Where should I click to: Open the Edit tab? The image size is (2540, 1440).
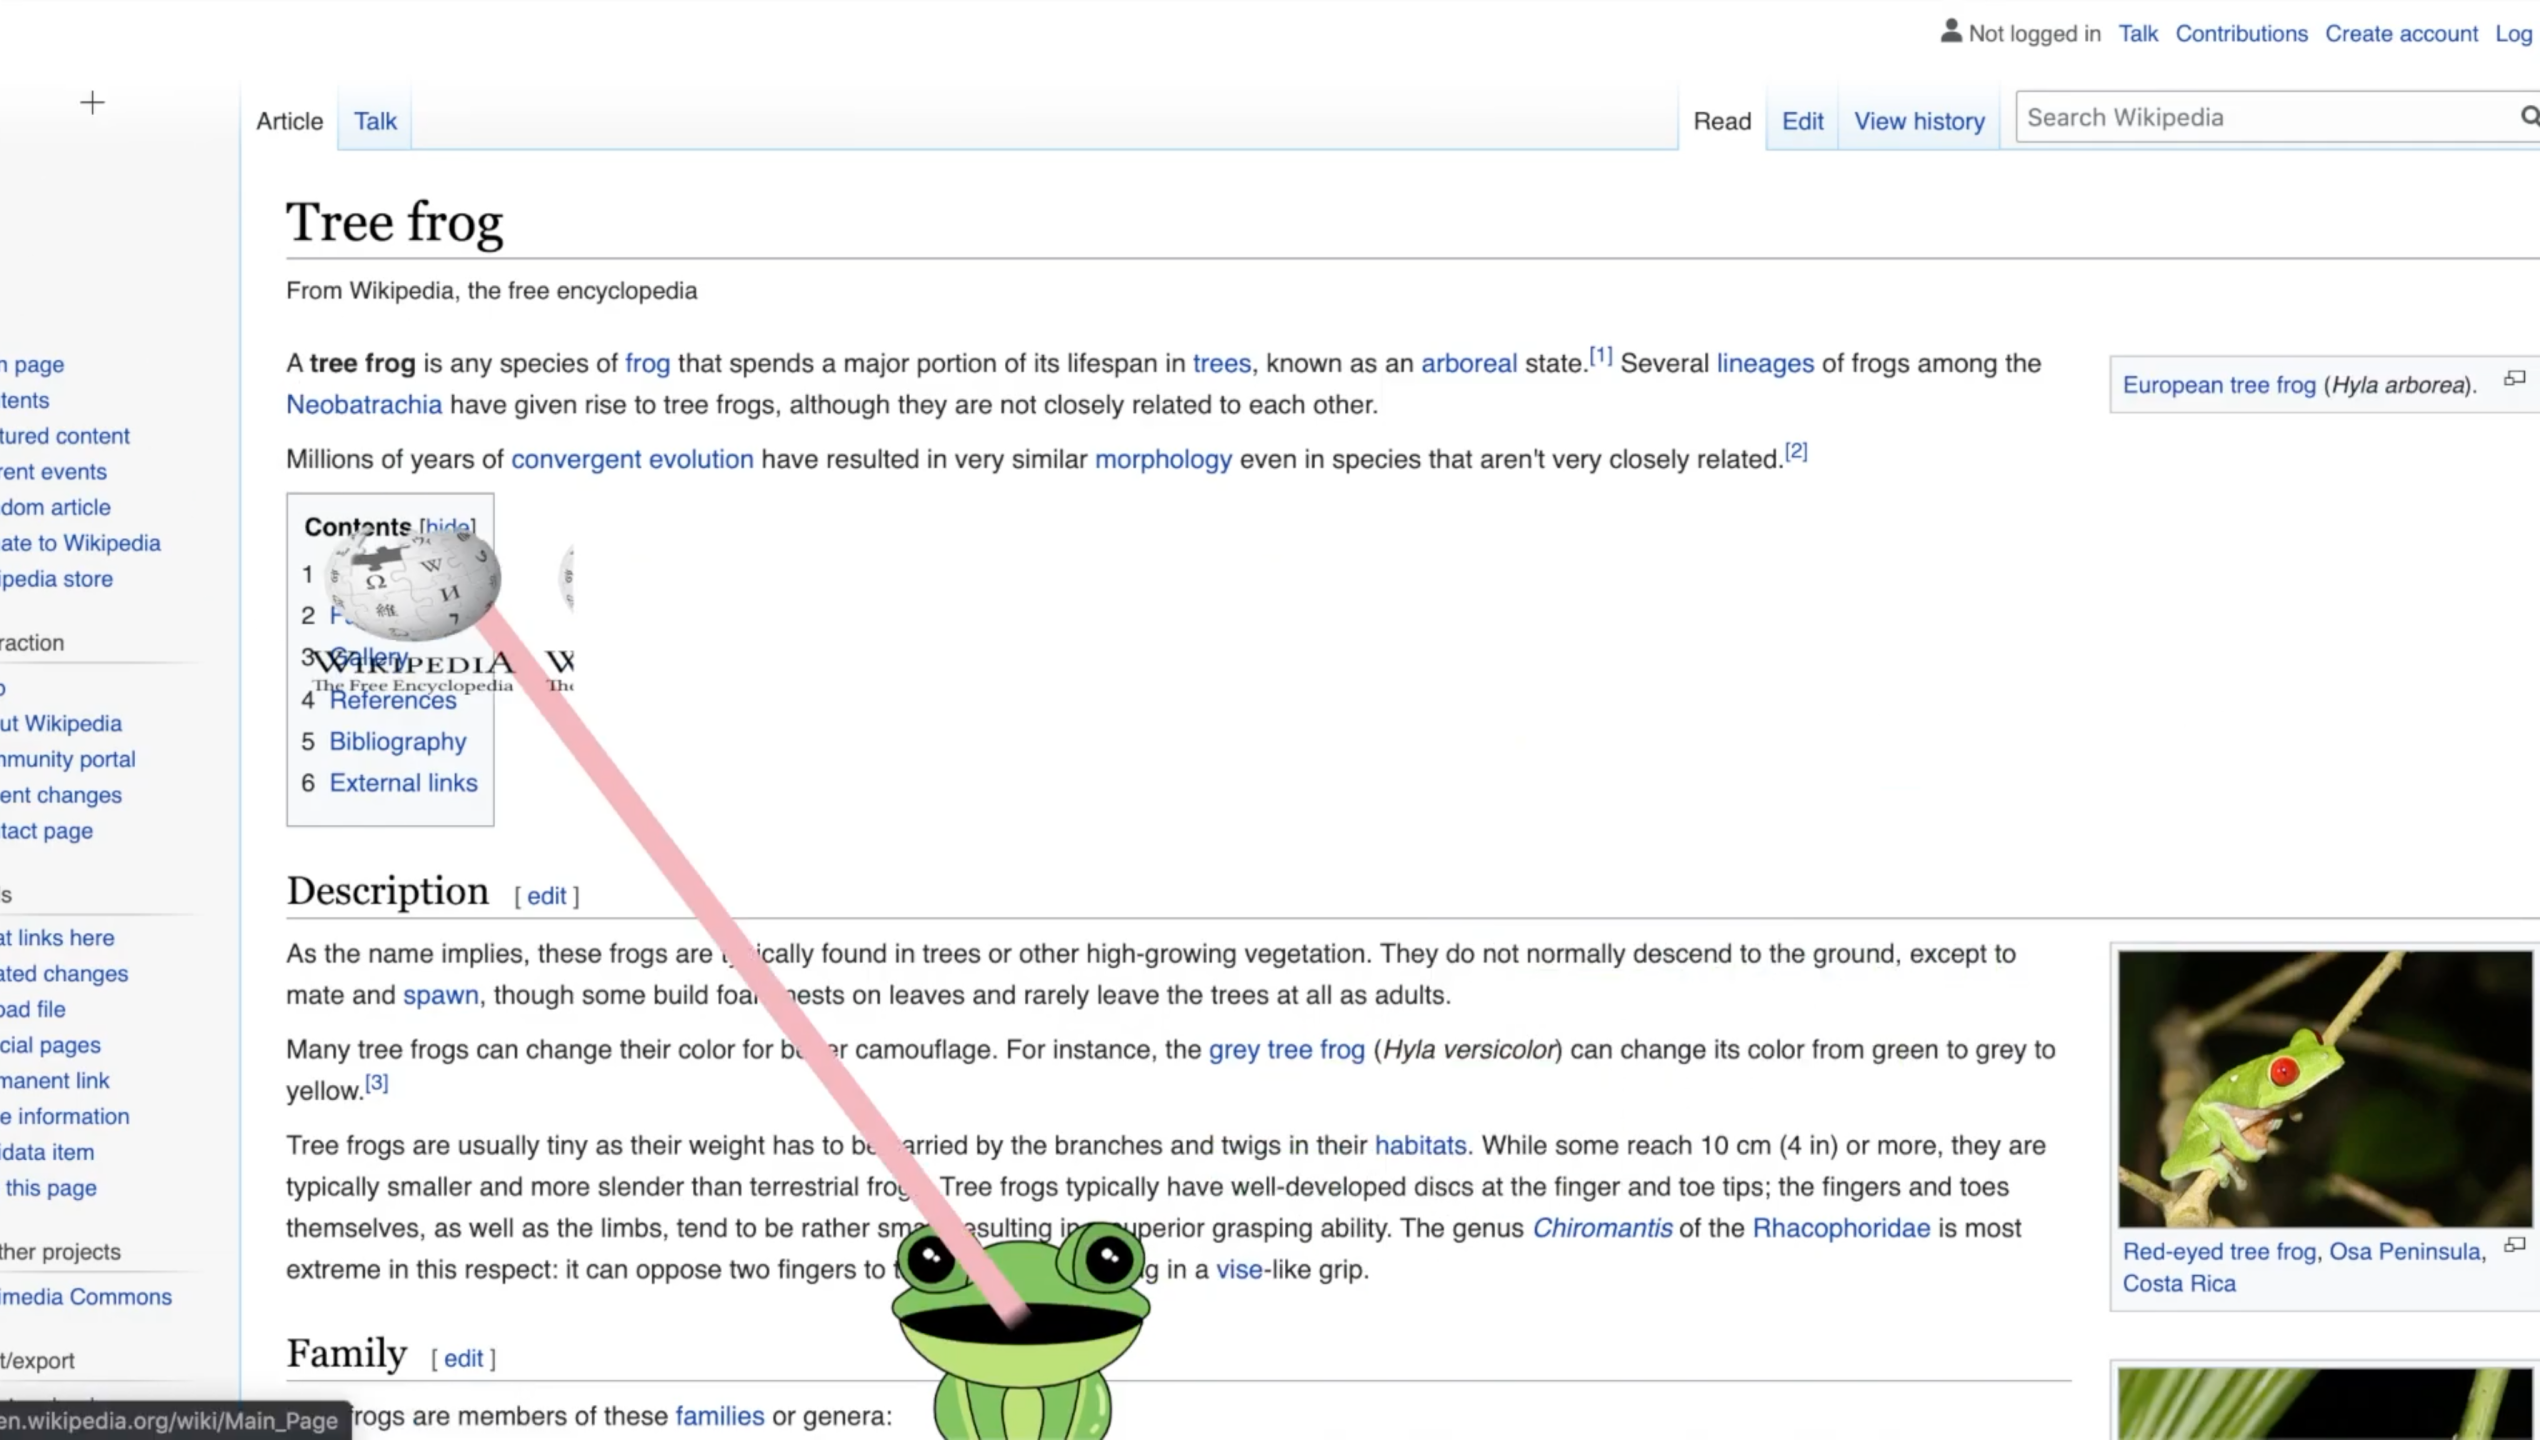pos(1802,121)
